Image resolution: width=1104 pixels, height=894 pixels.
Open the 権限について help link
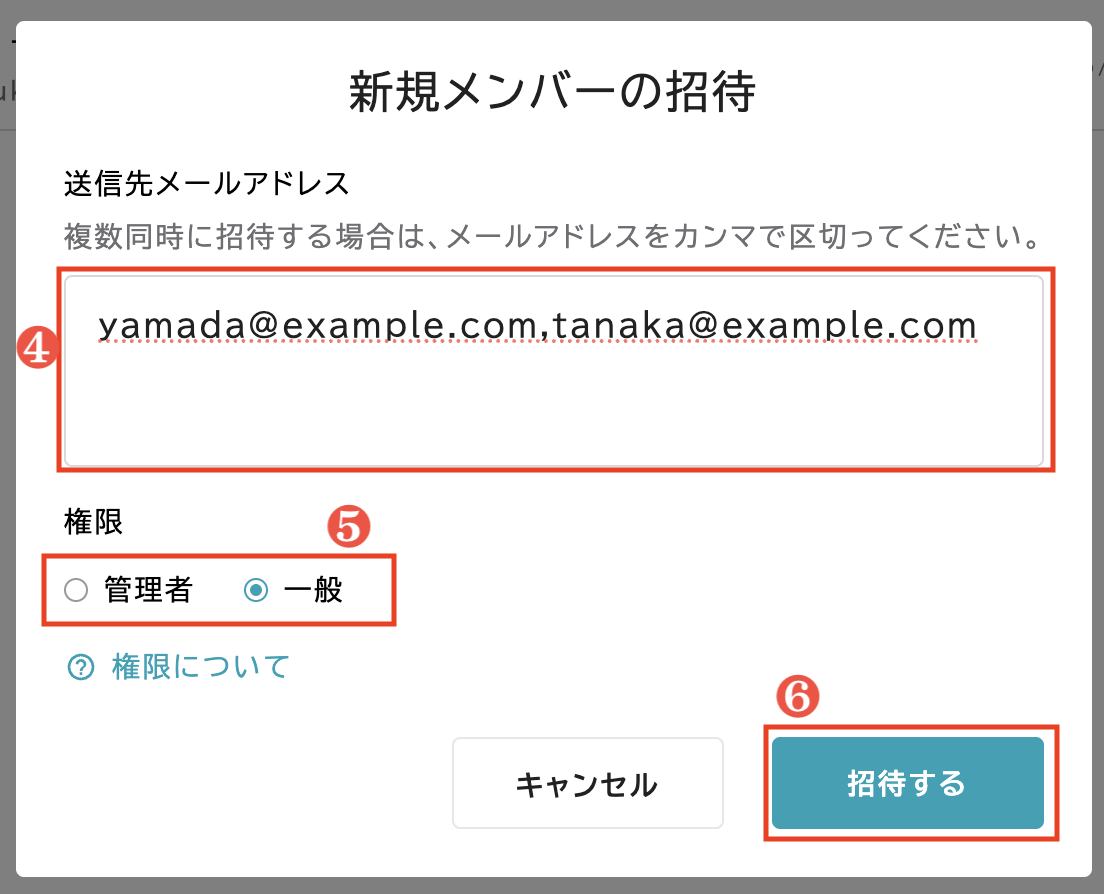[x=200, y=667]
